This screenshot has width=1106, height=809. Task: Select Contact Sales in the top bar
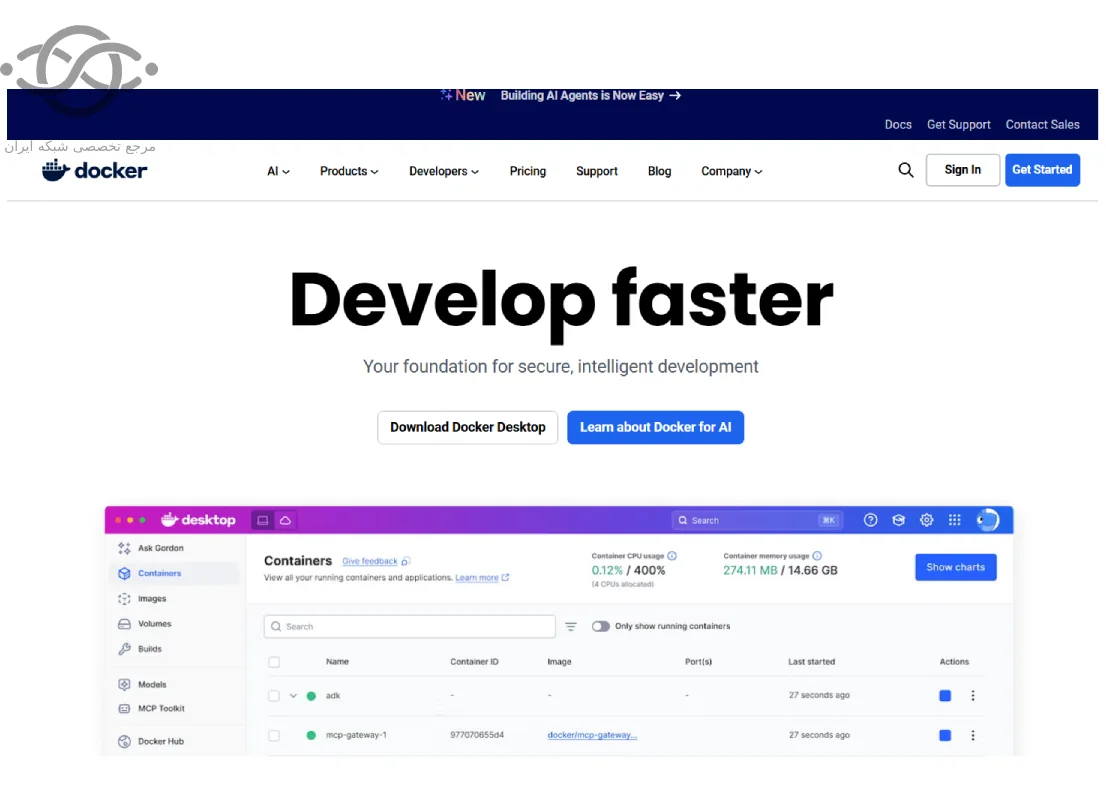coord(1043,125)
